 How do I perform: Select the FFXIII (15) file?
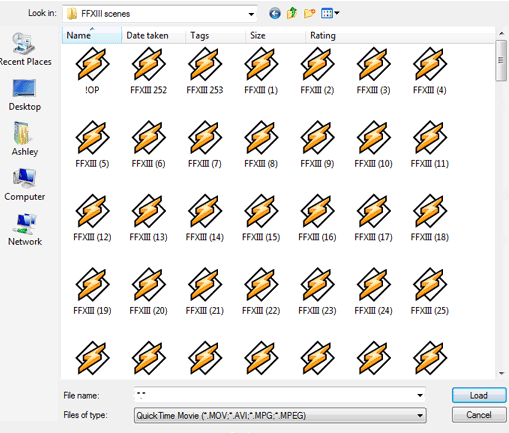coord(261,218)
